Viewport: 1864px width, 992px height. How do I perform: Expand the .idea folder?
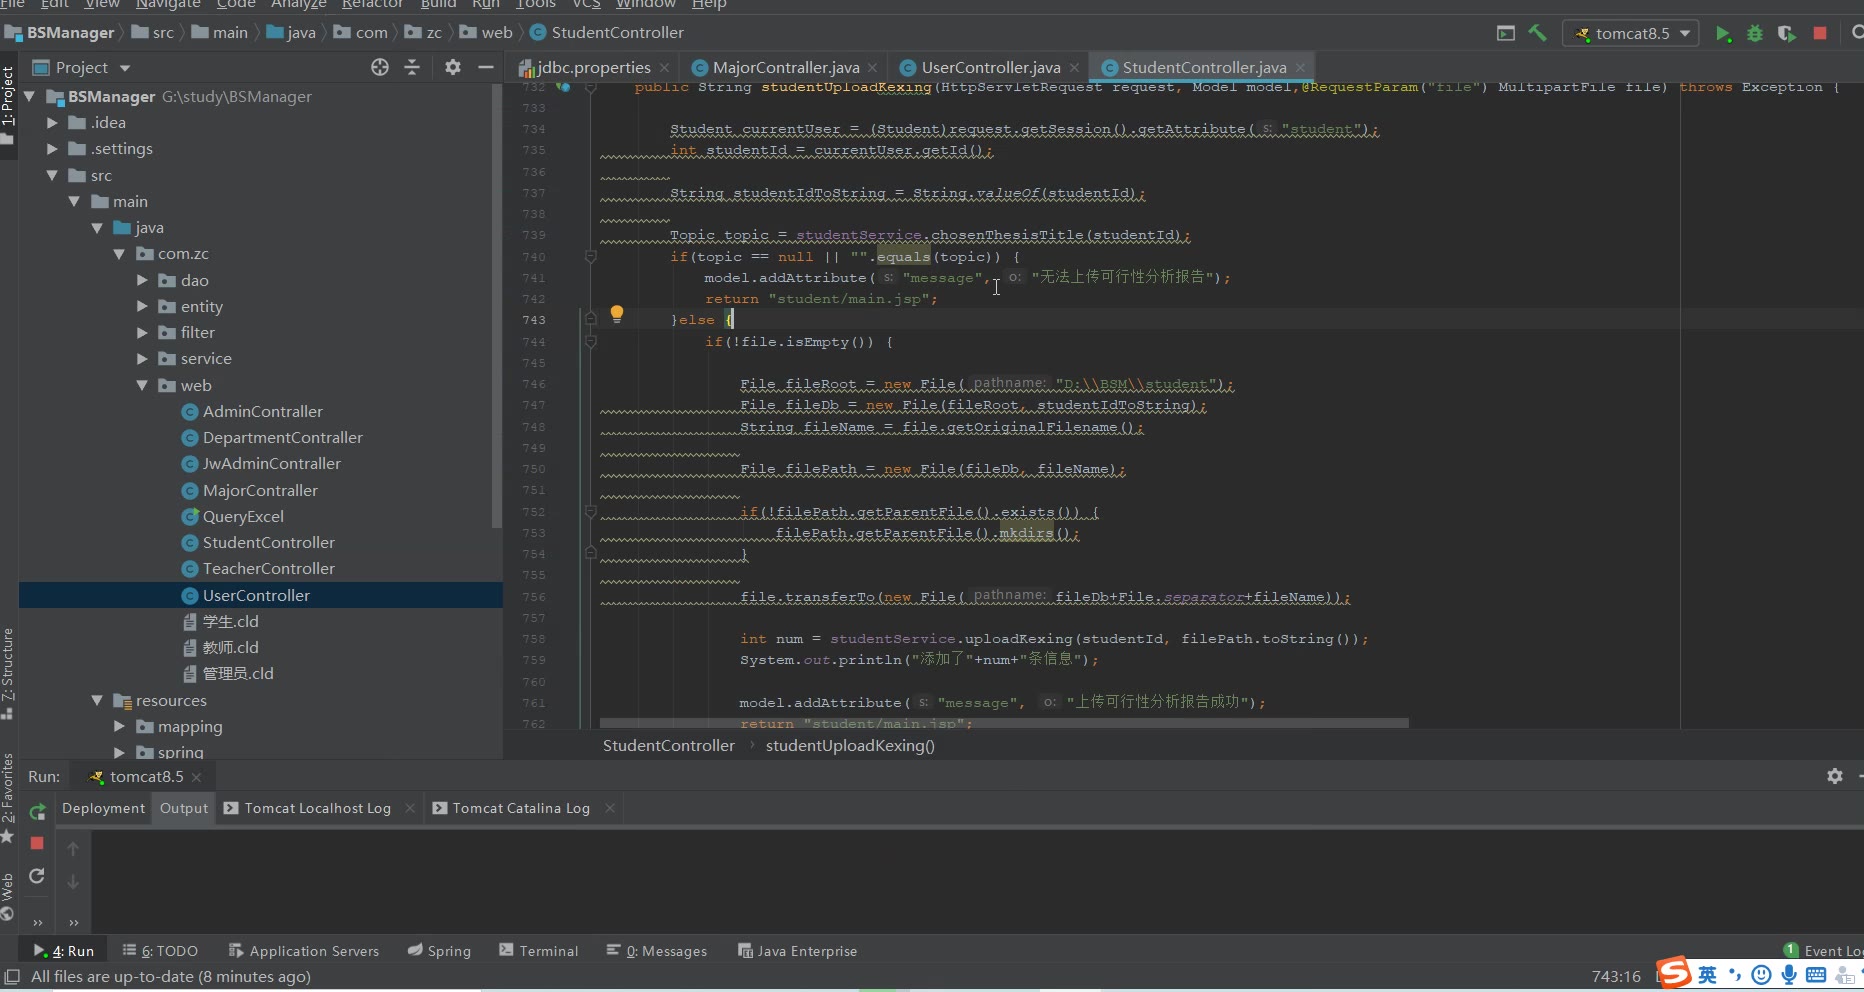52,123
